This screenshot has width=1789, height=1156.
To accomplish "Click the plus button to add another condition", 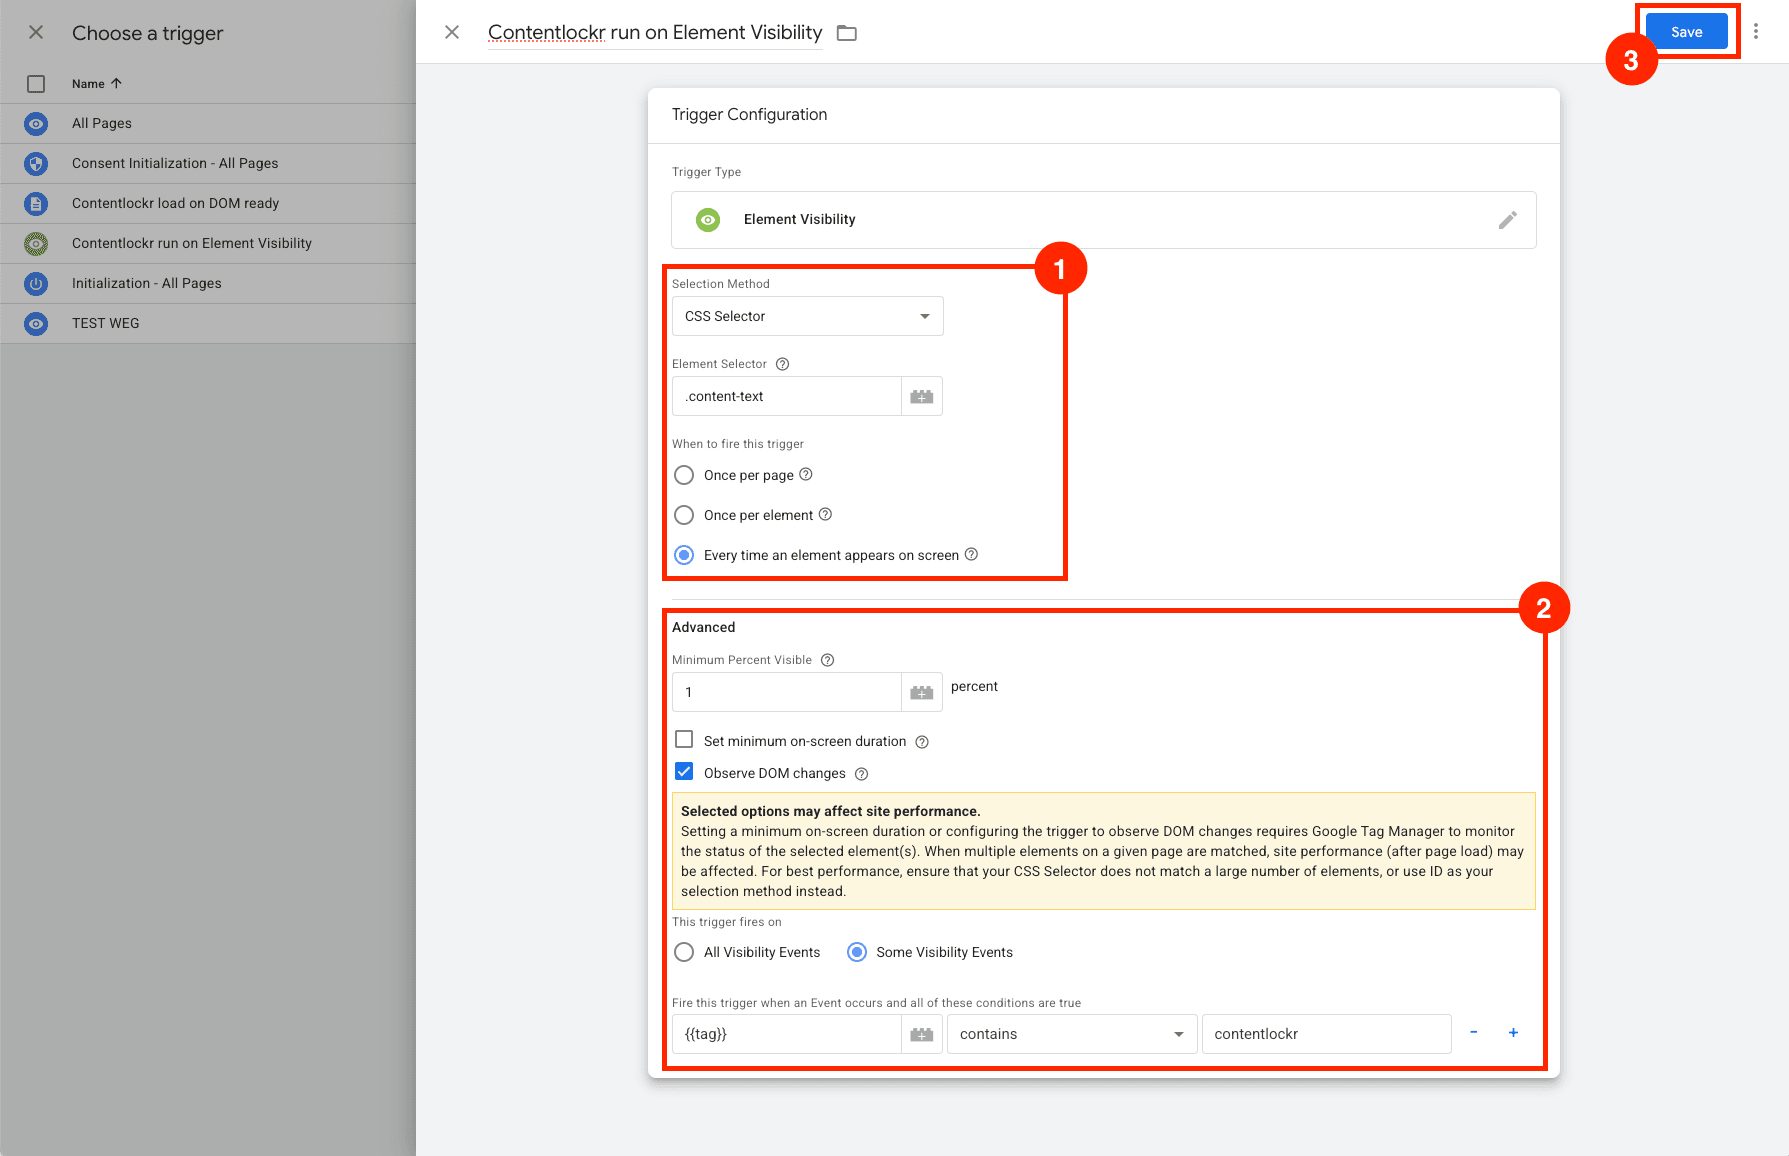I will 1513,1033.
